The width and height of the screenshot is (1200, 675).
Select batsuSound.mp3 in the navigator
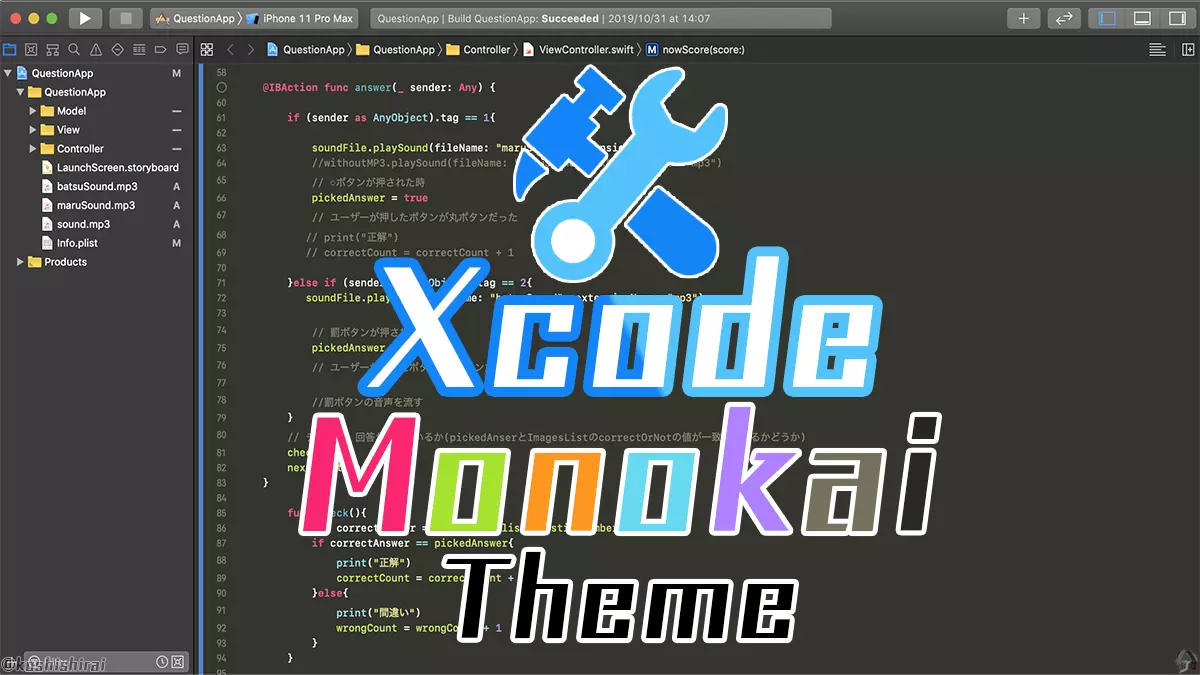click(98, 186)
